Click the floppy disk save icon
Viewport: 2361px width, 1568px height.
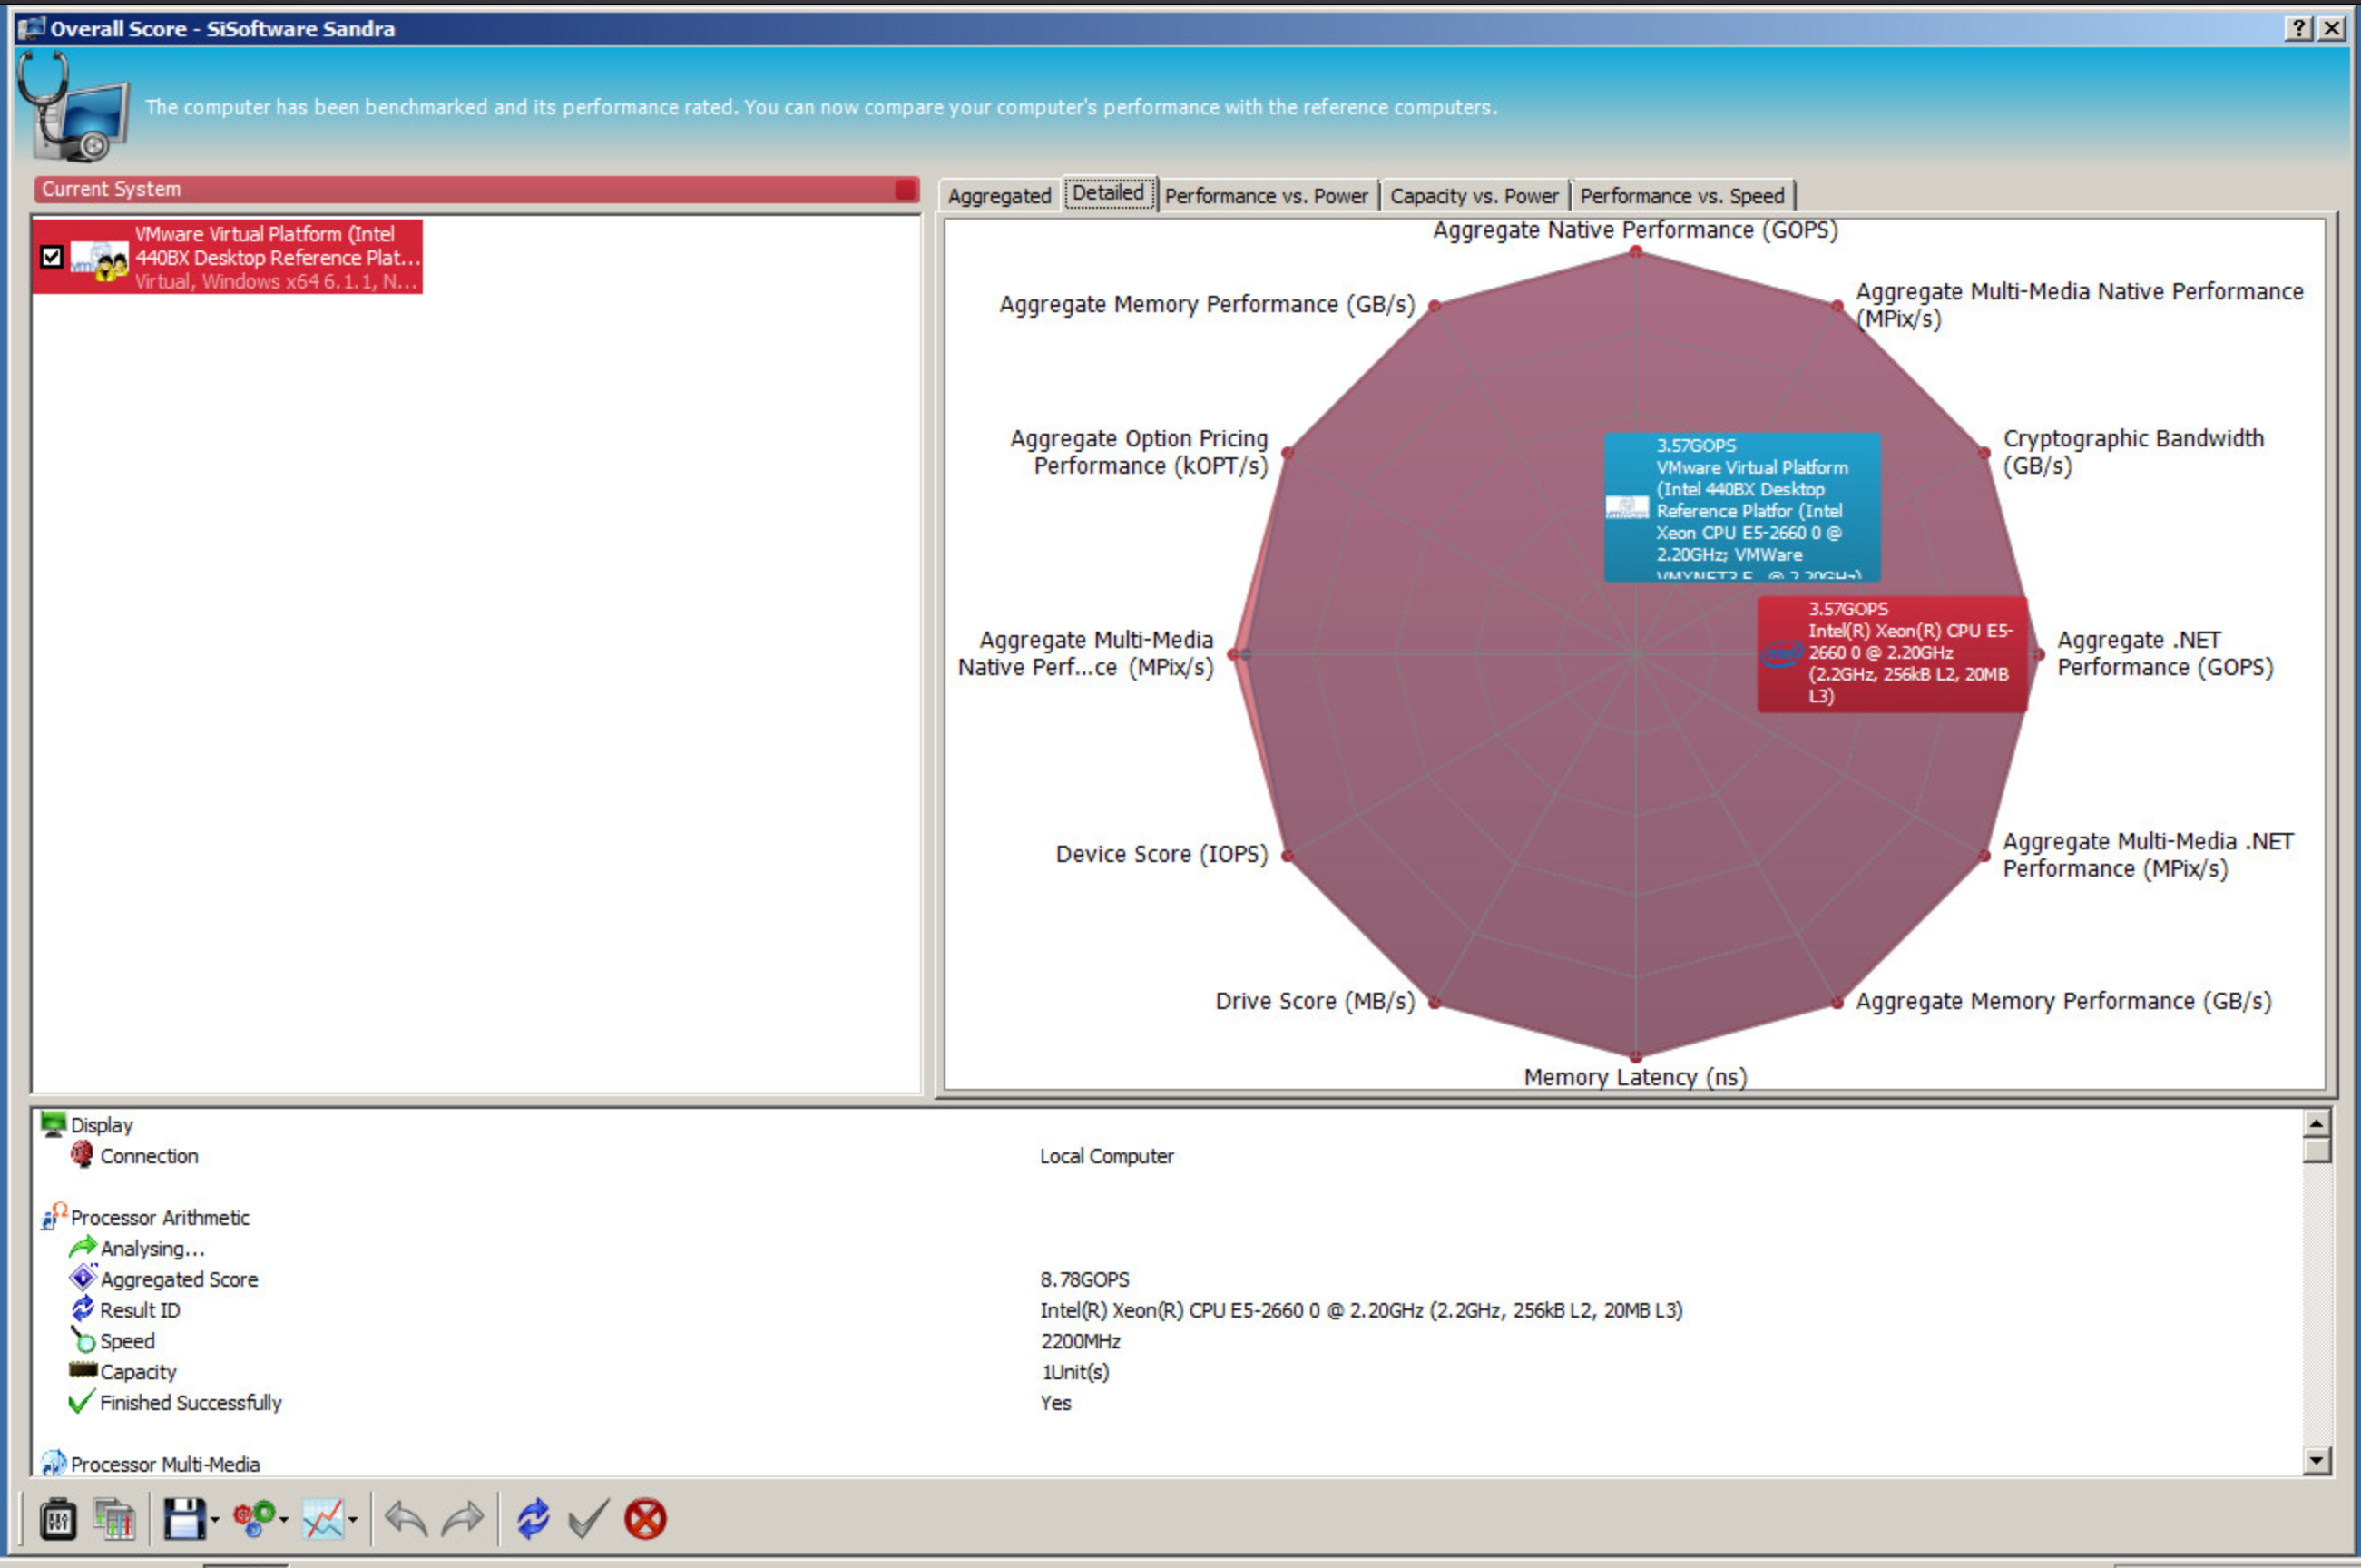point(183,1519)
